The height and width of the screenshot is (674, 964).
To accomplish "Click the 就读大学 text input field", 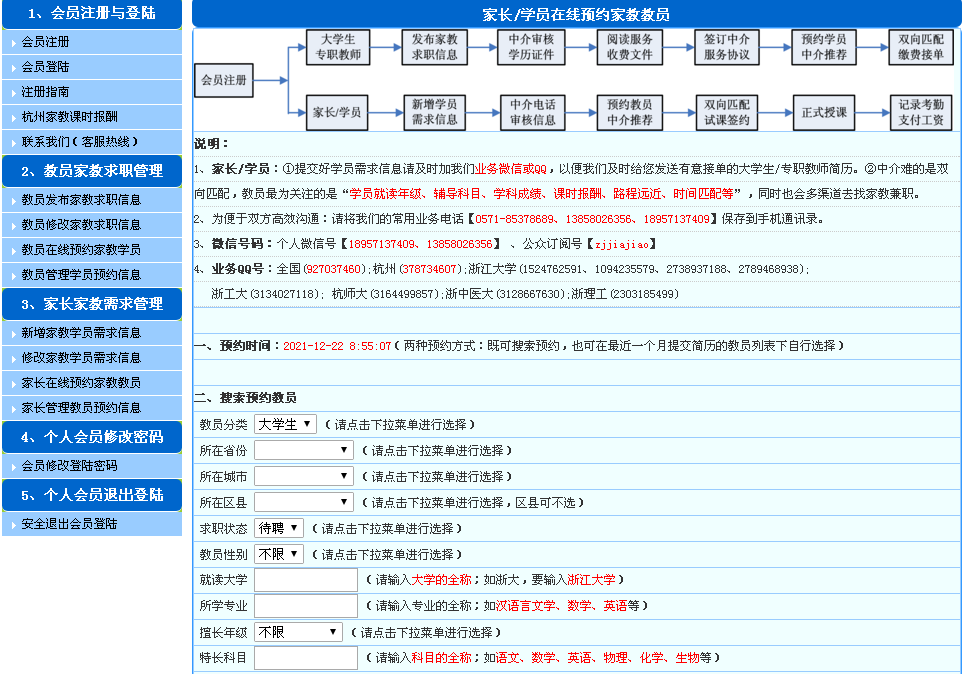I will coord(306,580).
